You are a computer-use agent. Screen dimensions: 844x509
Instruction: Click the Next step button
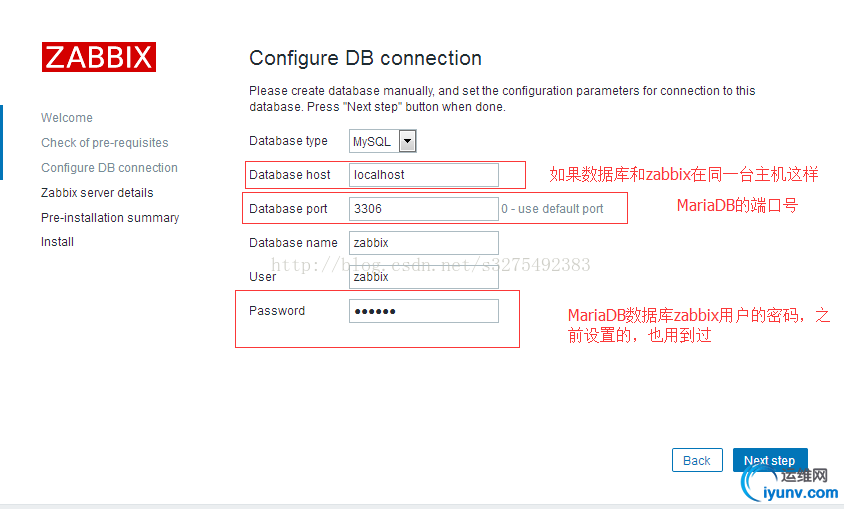point(769,461)
